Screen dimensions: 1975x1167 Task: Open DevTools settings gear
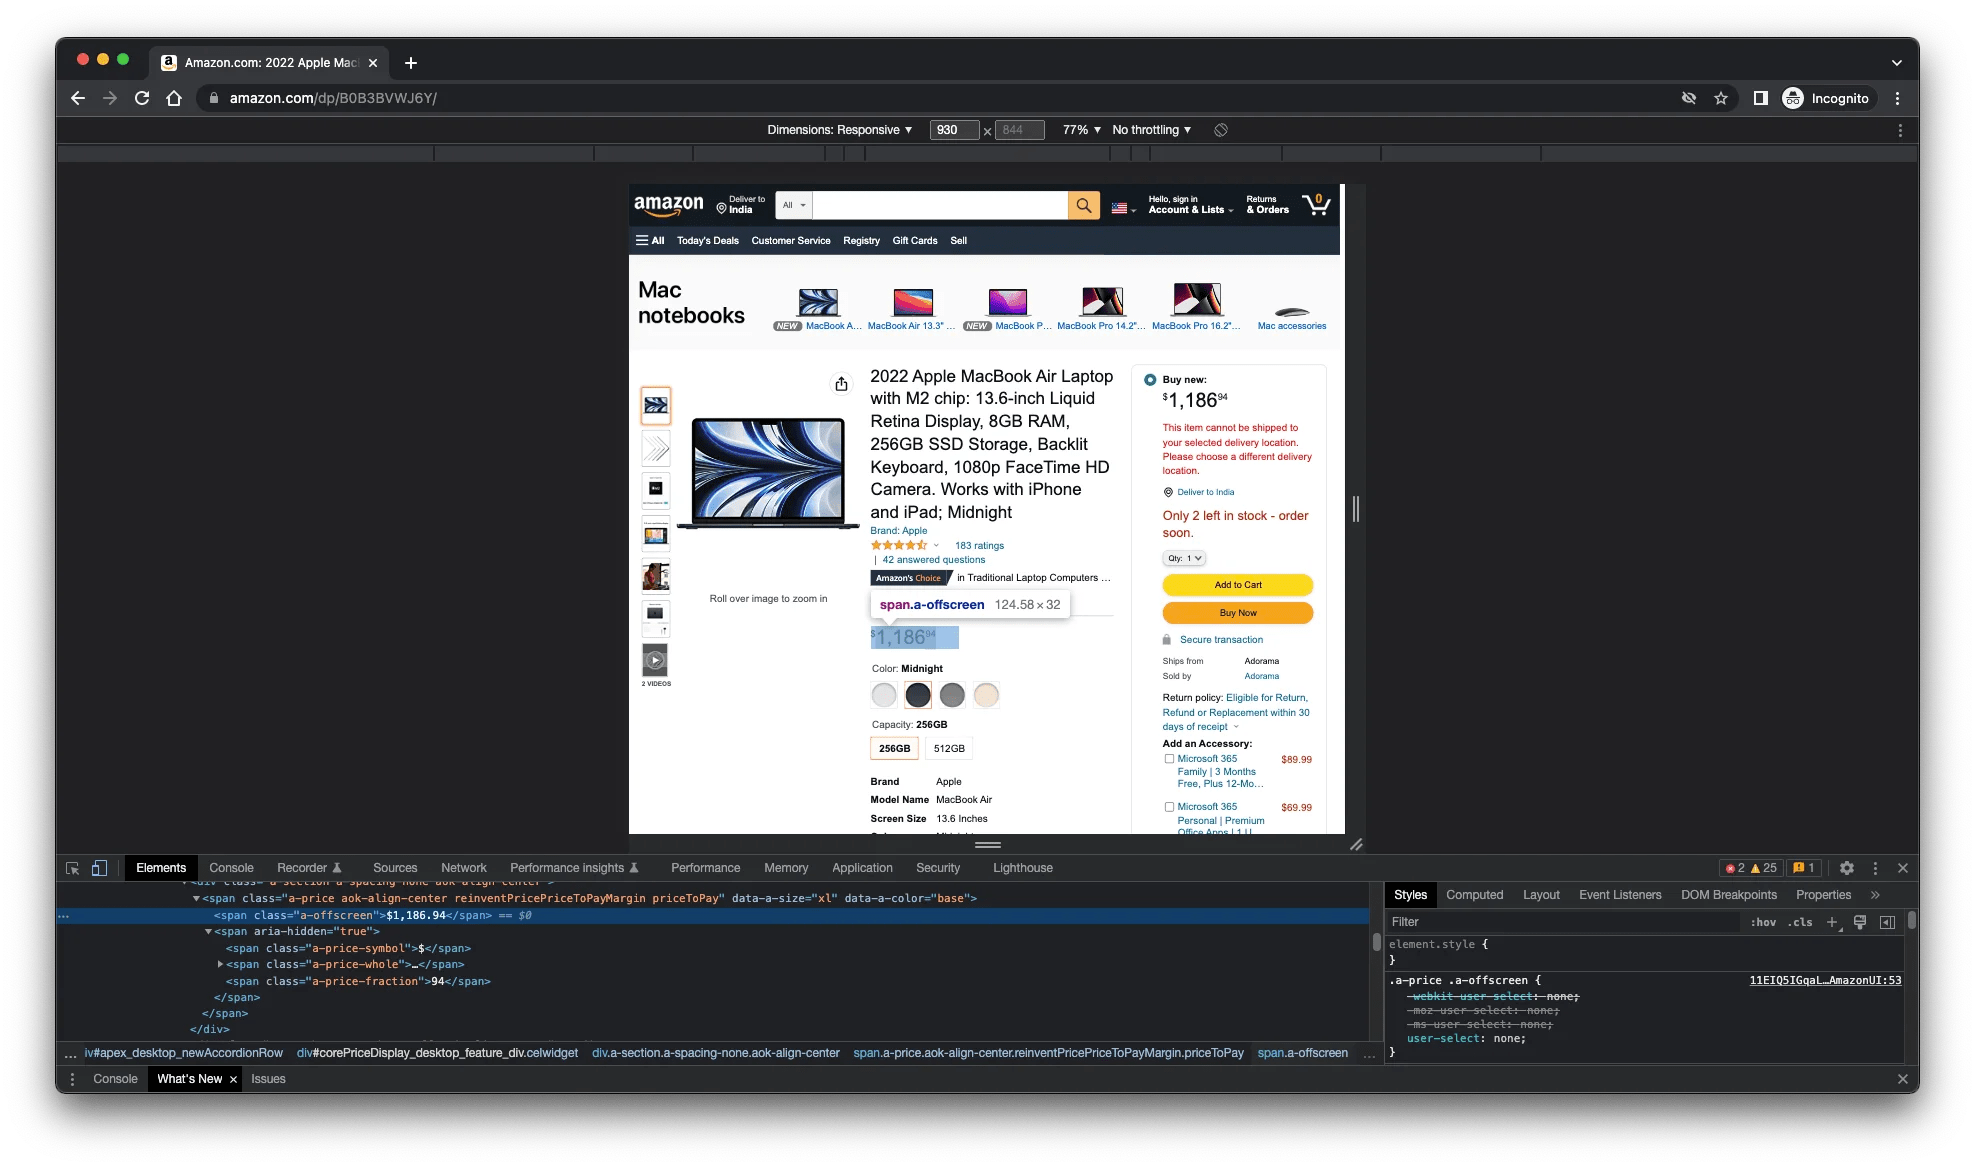pyautogui.click(x=1846, y=868)
